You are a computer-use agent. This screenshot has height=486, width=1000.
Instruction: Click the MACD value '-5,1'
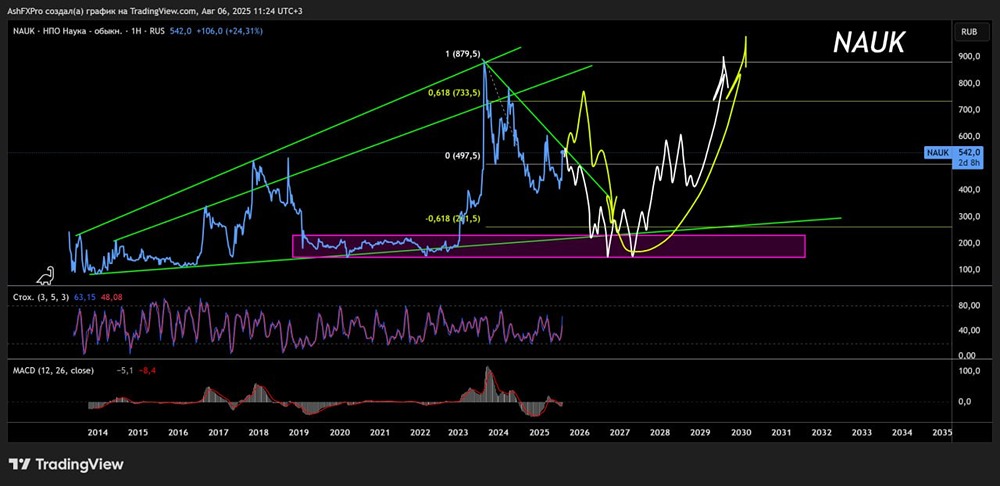(x=124, y=370)
